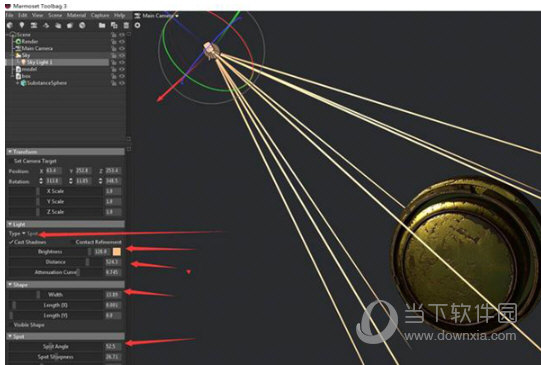Toggle visibility eye of Scene row
Image resolution: width=541 pixels, height=365 pixels.
pos(122,34)
